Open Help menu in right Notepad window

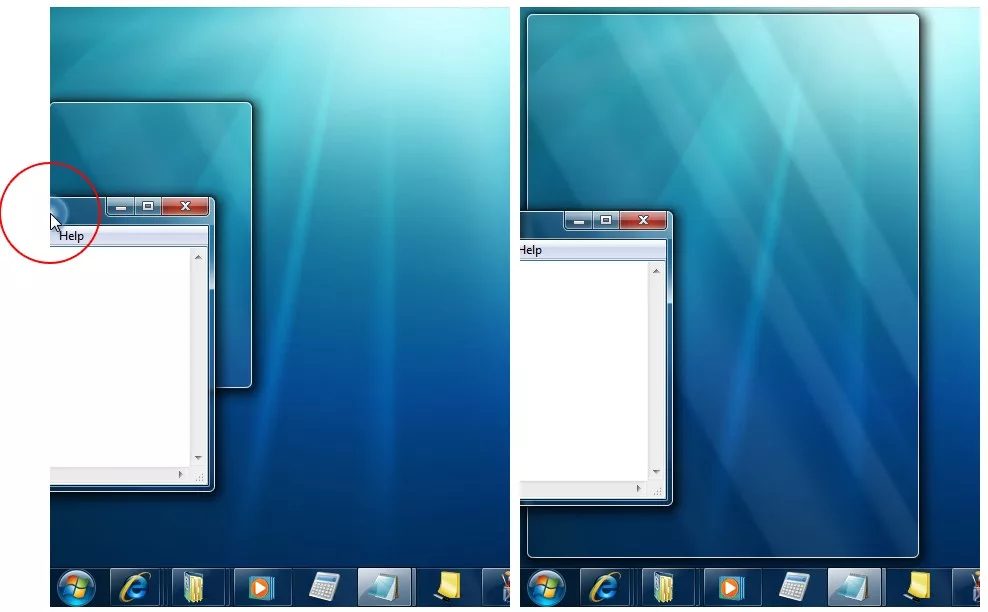(x=531, y=250)
